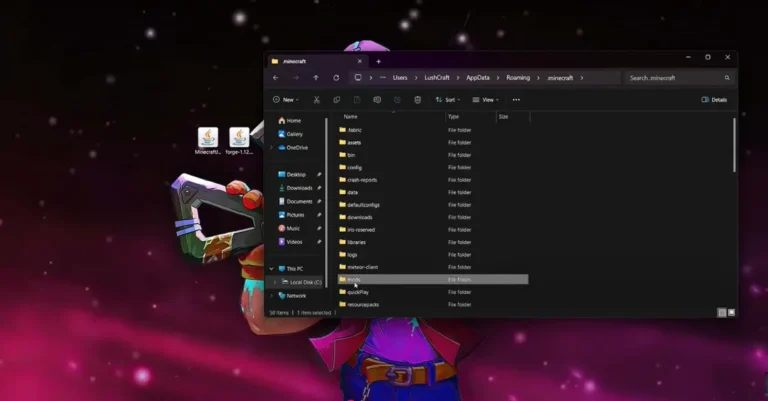Click the Cut scissors icon
The width and height of the screenshot is (768, 401).
coord(316,100)
